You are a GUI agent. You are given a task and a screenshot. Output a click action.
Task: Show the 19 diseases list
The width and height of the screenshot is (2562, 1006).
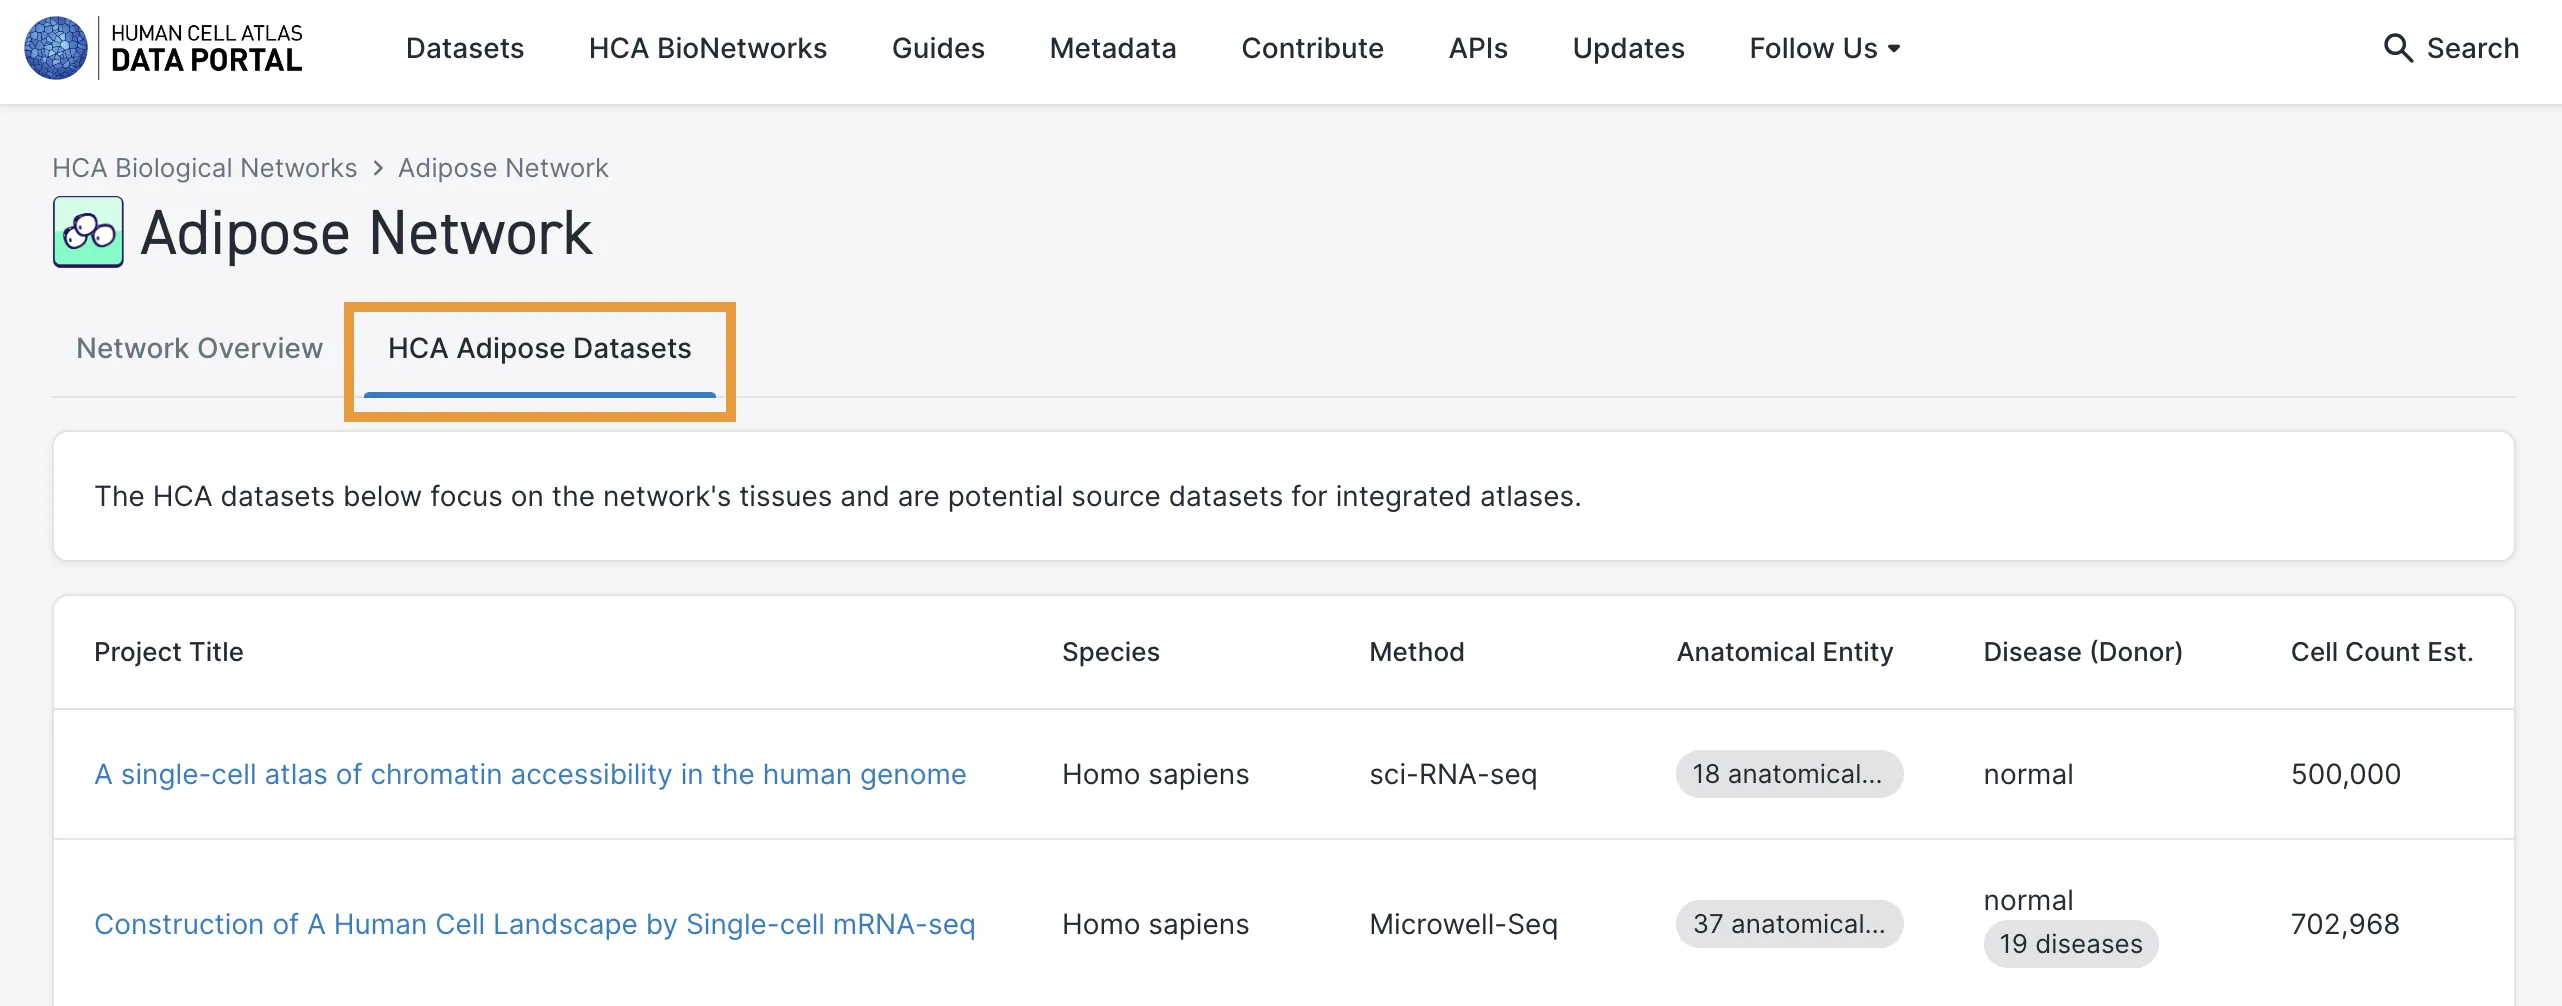click(2070, 944)
